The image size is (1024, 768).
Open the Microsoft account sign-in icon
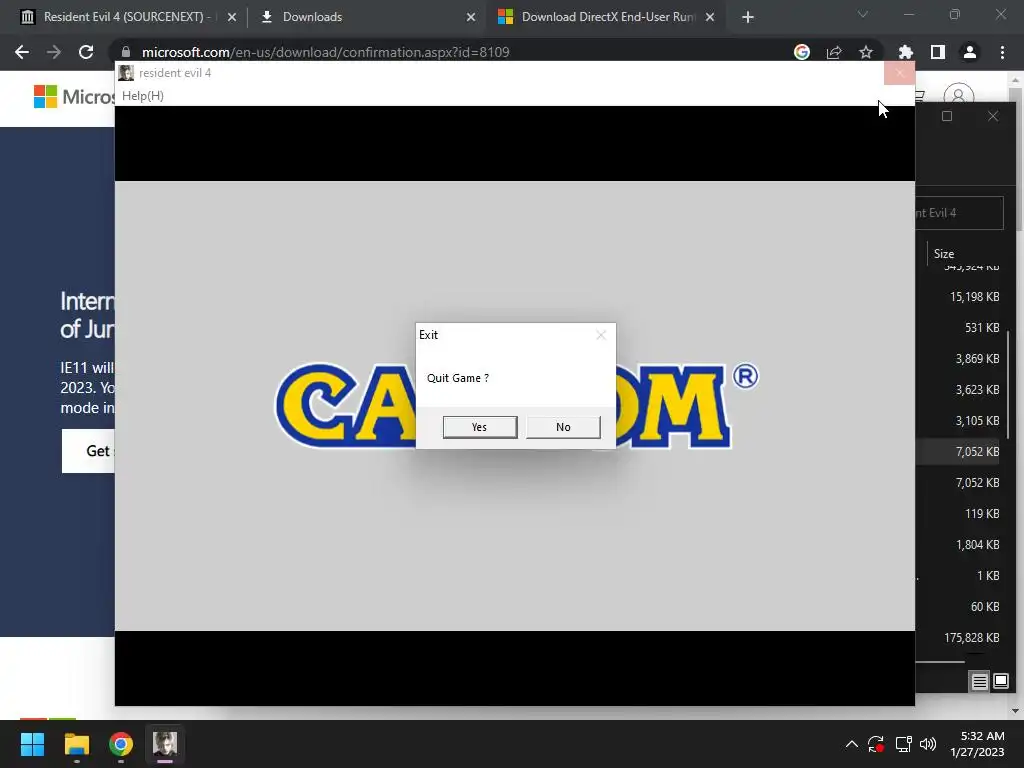tap(959, 97)
